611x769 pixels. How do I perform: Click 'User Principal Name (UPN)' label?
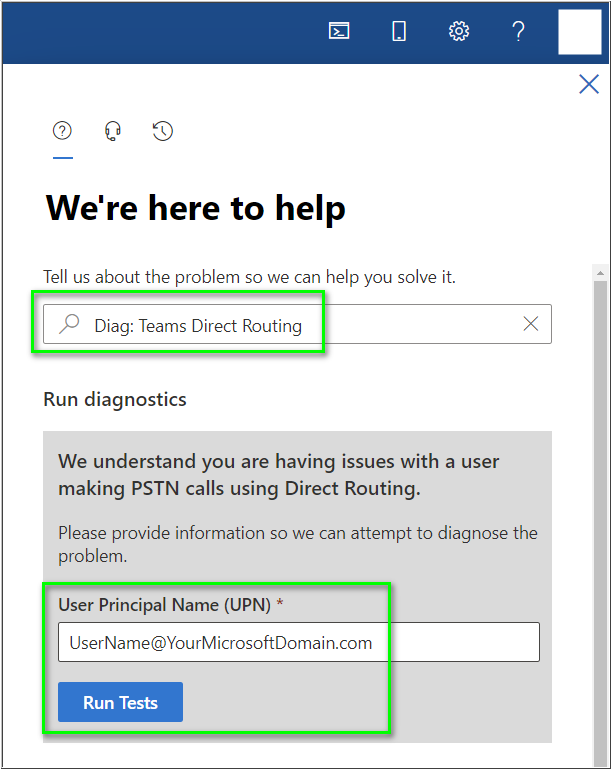tap(164, 605)
